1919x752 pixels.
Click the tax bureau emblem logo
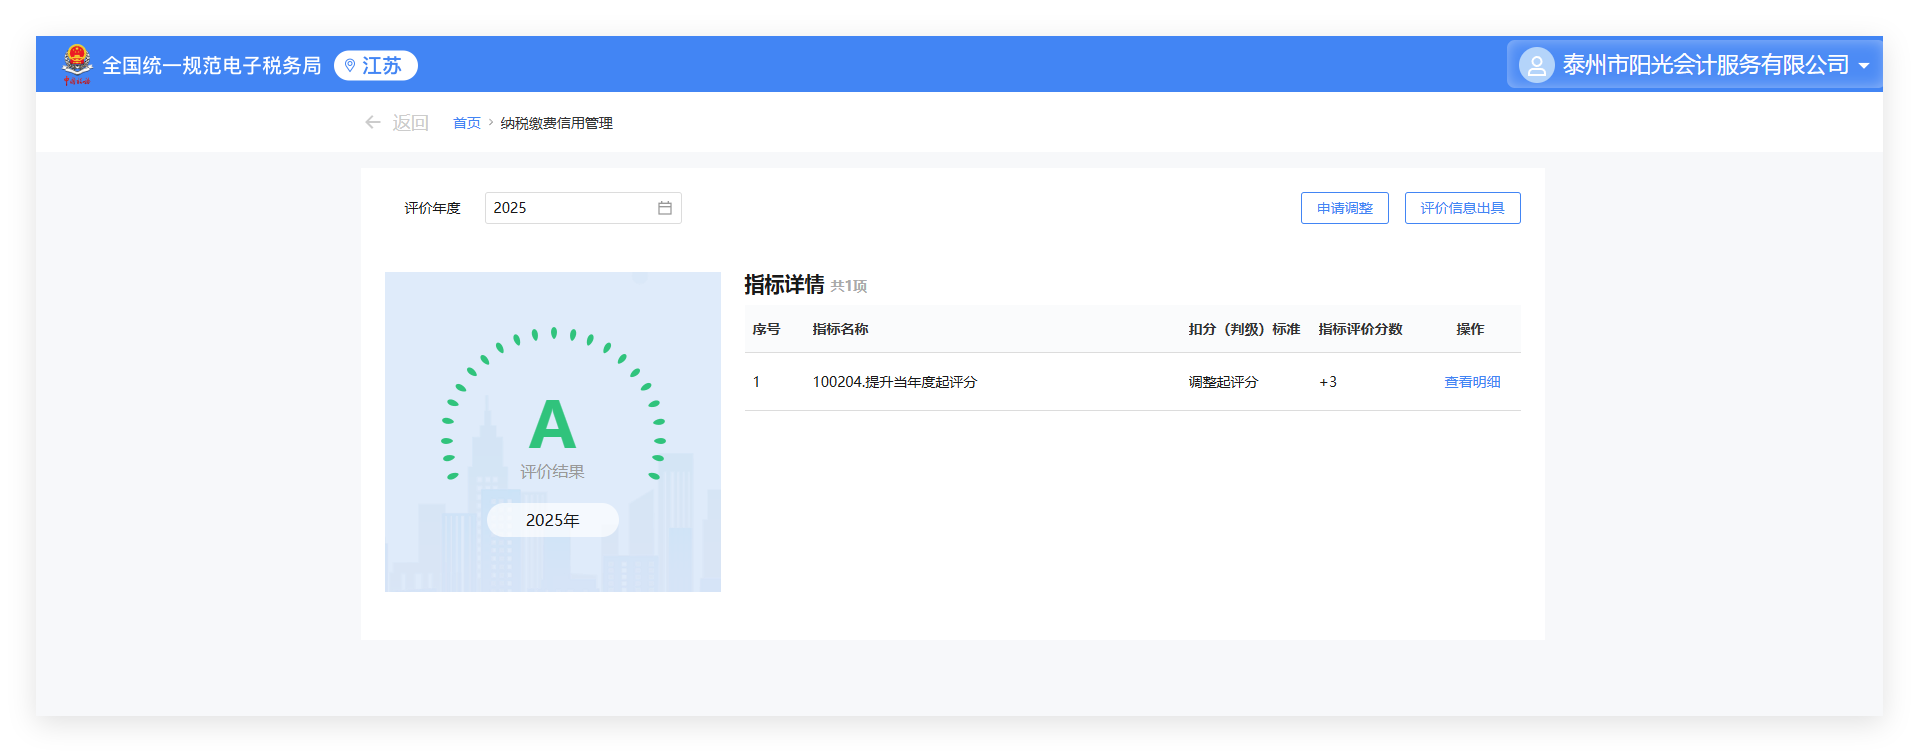click(x=77, y=65)
